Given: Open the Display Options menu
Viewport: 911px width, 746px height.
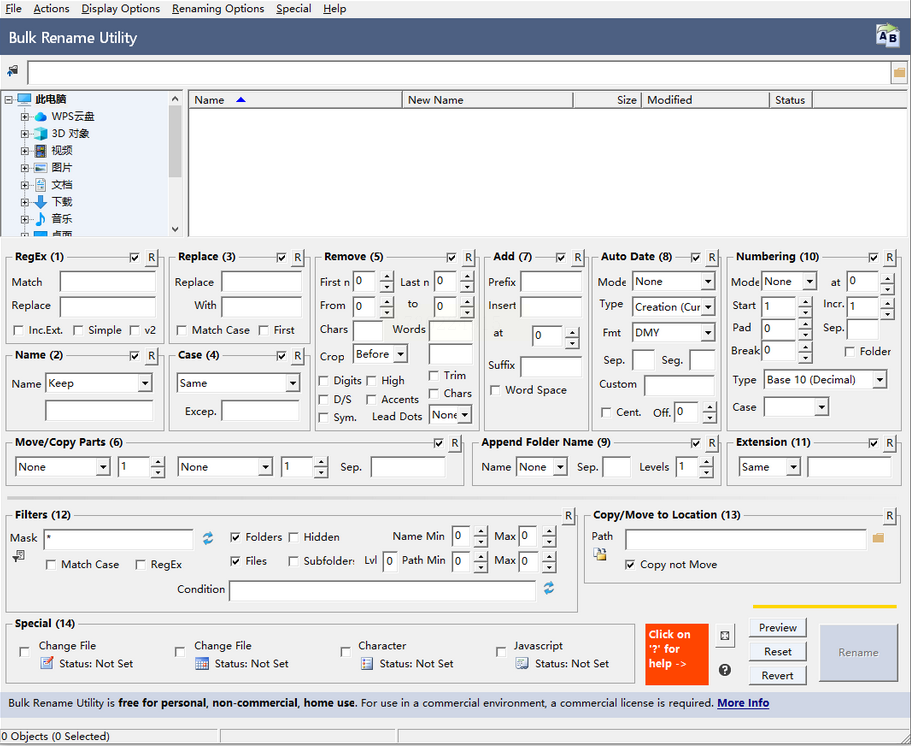Looking at the screenshot, I should 120,9.
